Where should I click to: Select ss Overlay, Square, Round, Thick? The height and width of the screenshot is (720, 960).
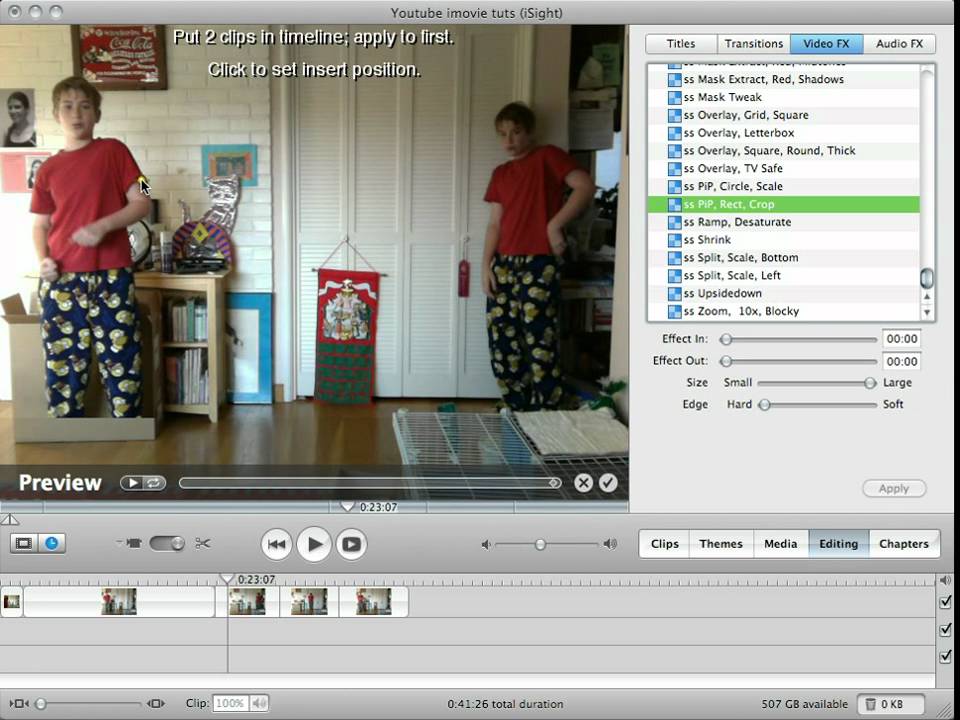tap(784, 151)
